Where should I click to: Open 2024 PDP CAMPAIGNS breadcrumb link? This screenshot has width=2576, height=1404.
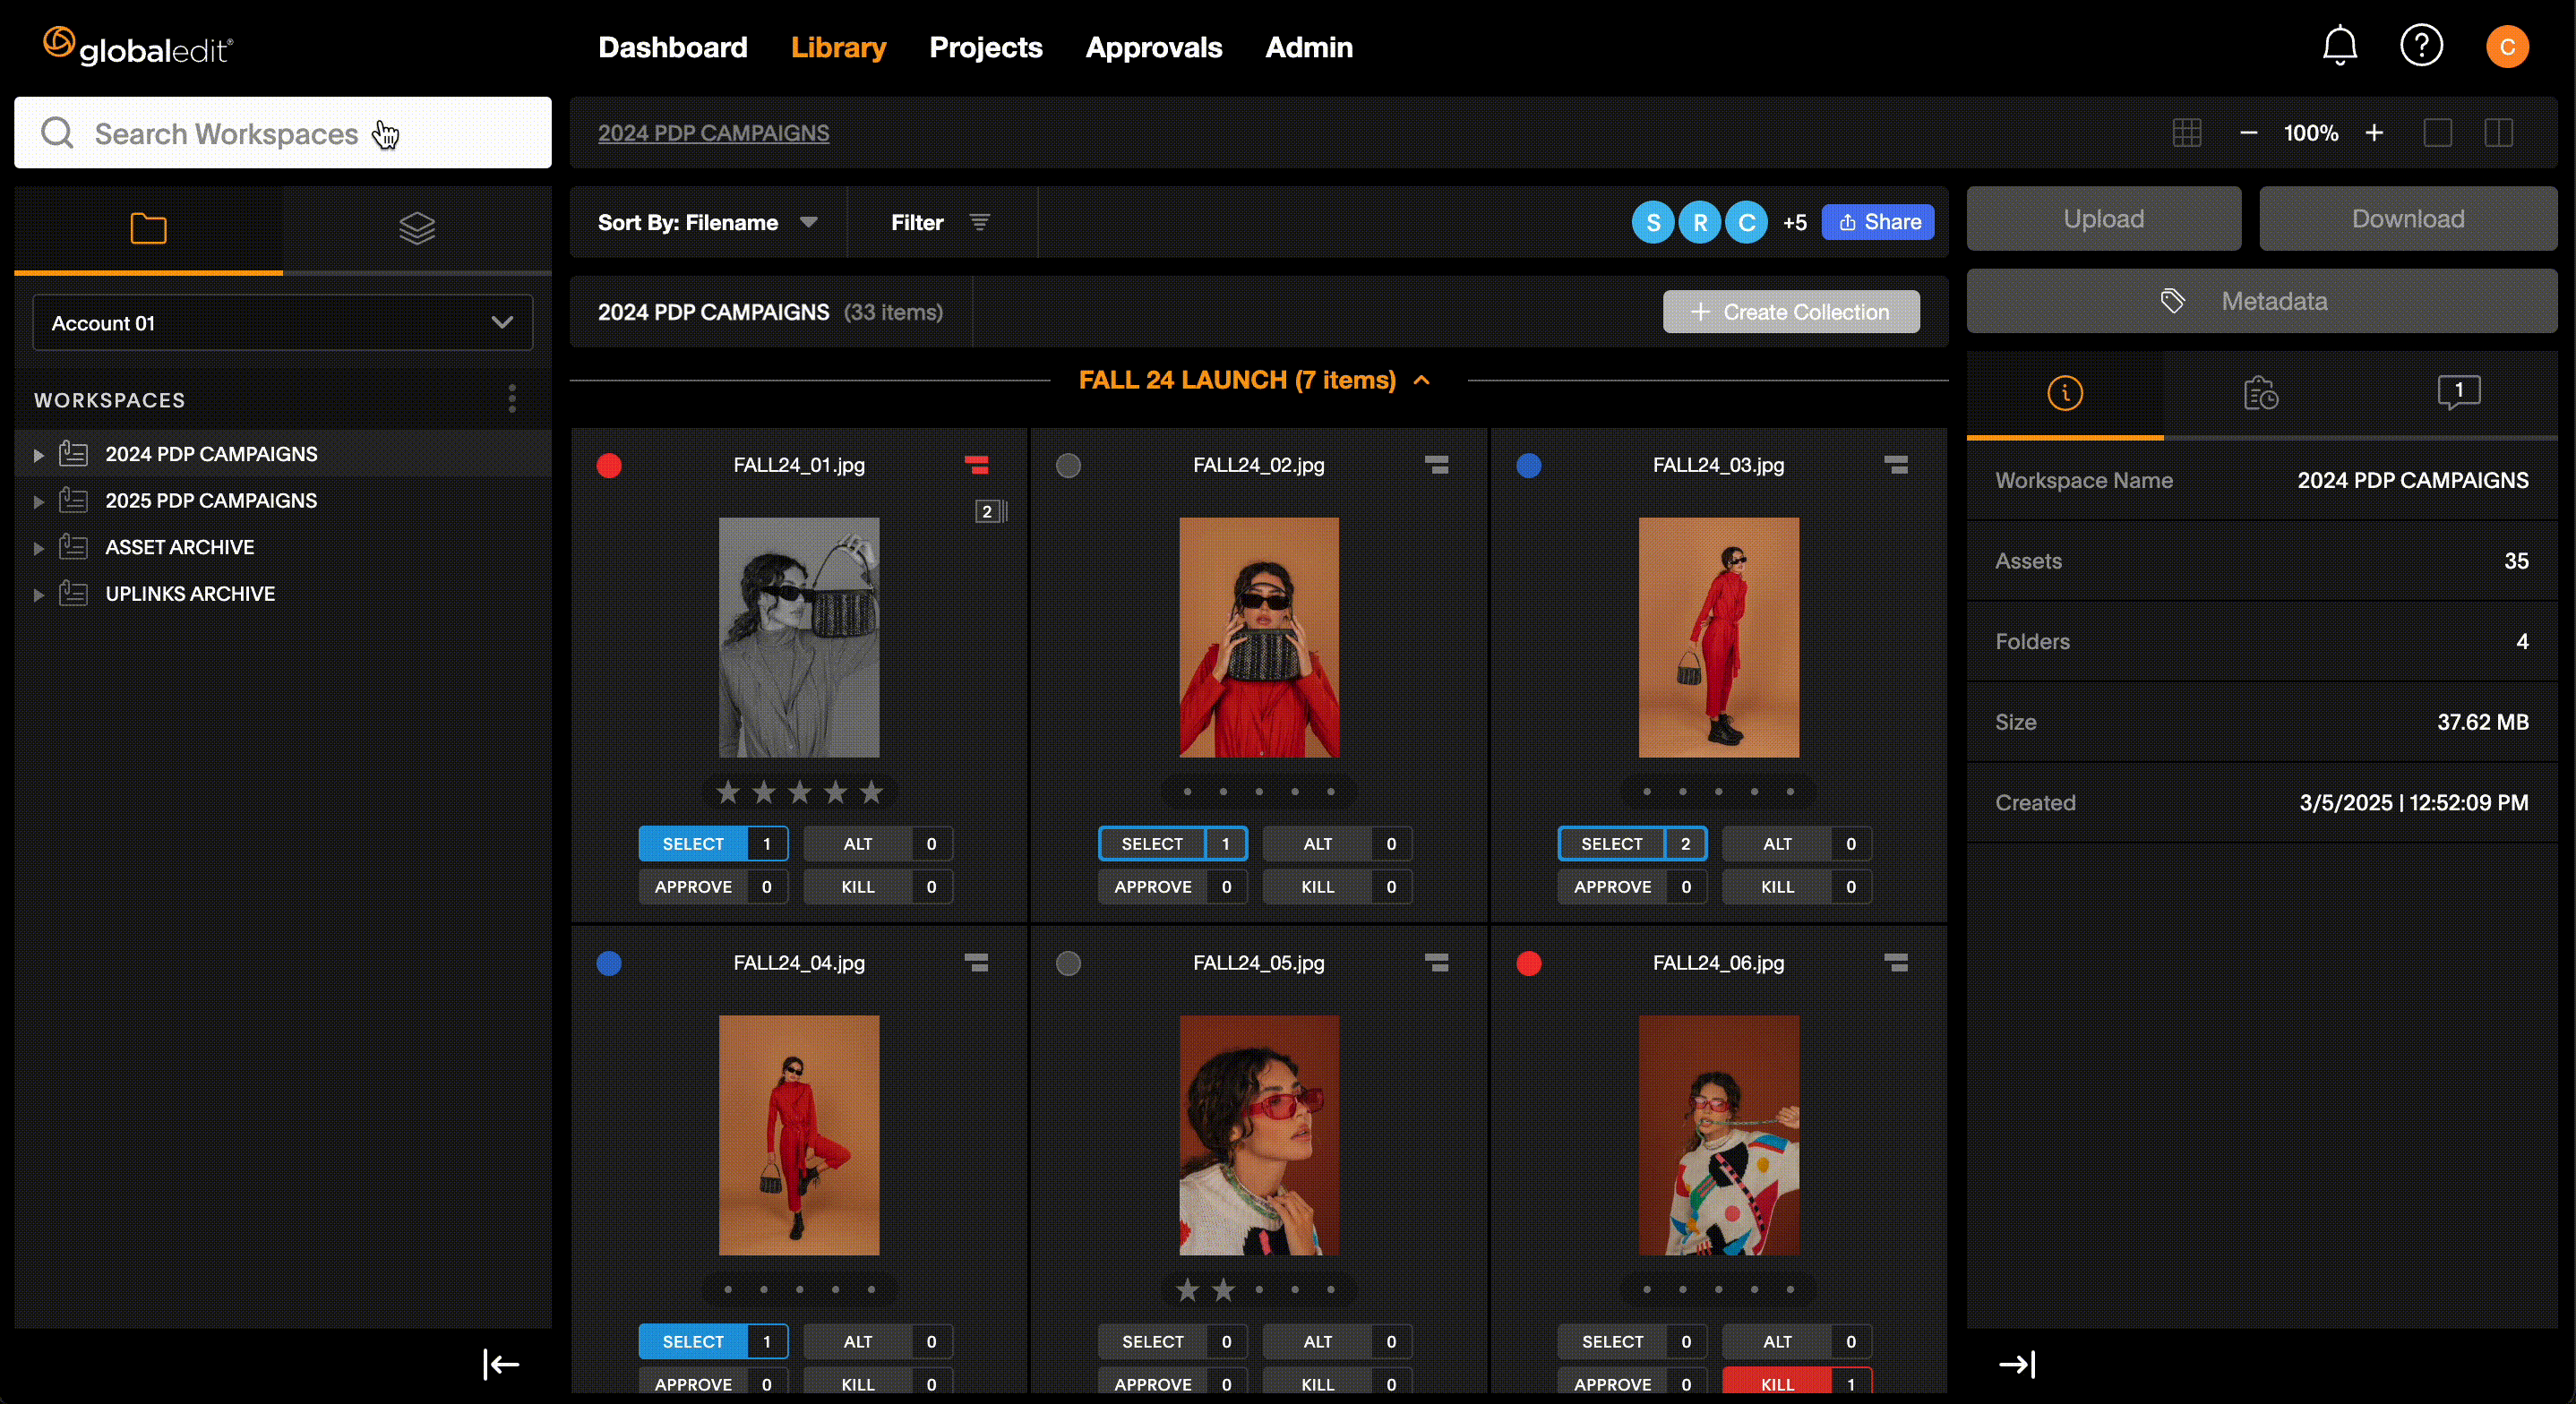point(713,133)
